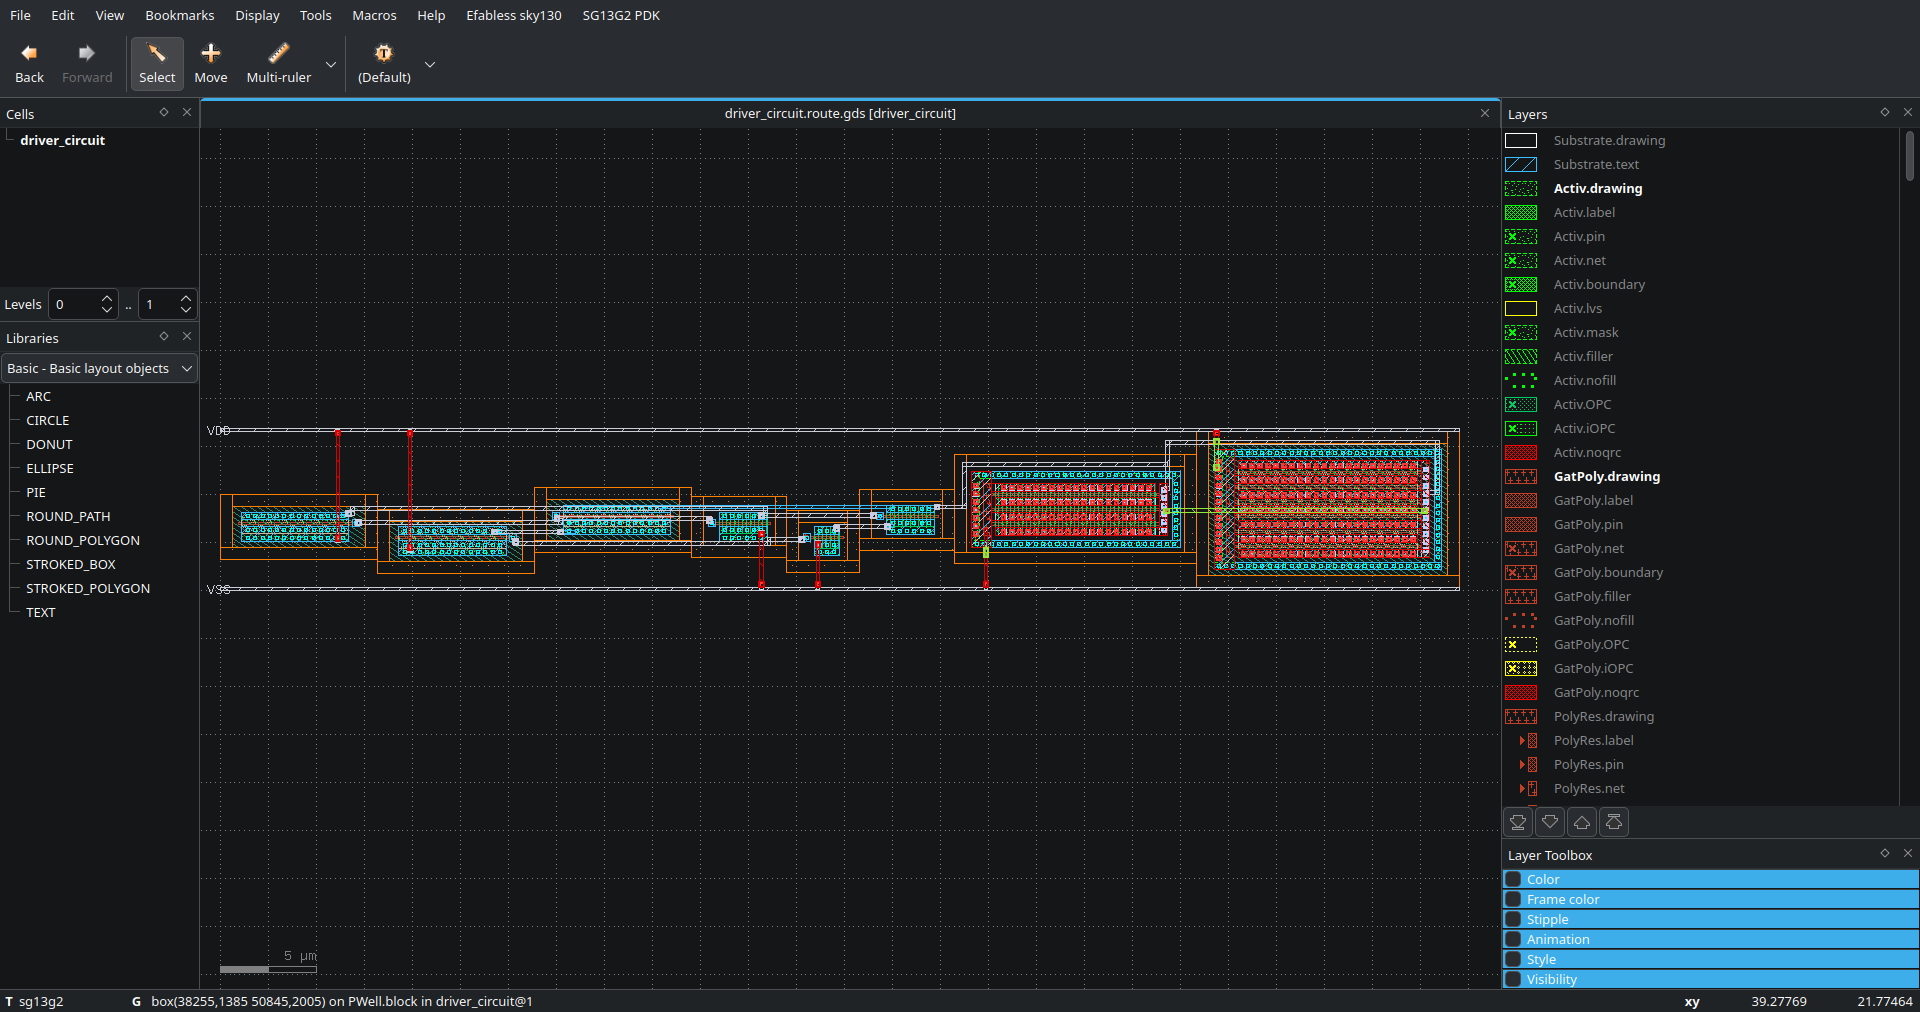Viewport: 1920px width, 1012px height.
Task: Open the SG13G2 PDK menu
Action: click(x=621, y=15)
